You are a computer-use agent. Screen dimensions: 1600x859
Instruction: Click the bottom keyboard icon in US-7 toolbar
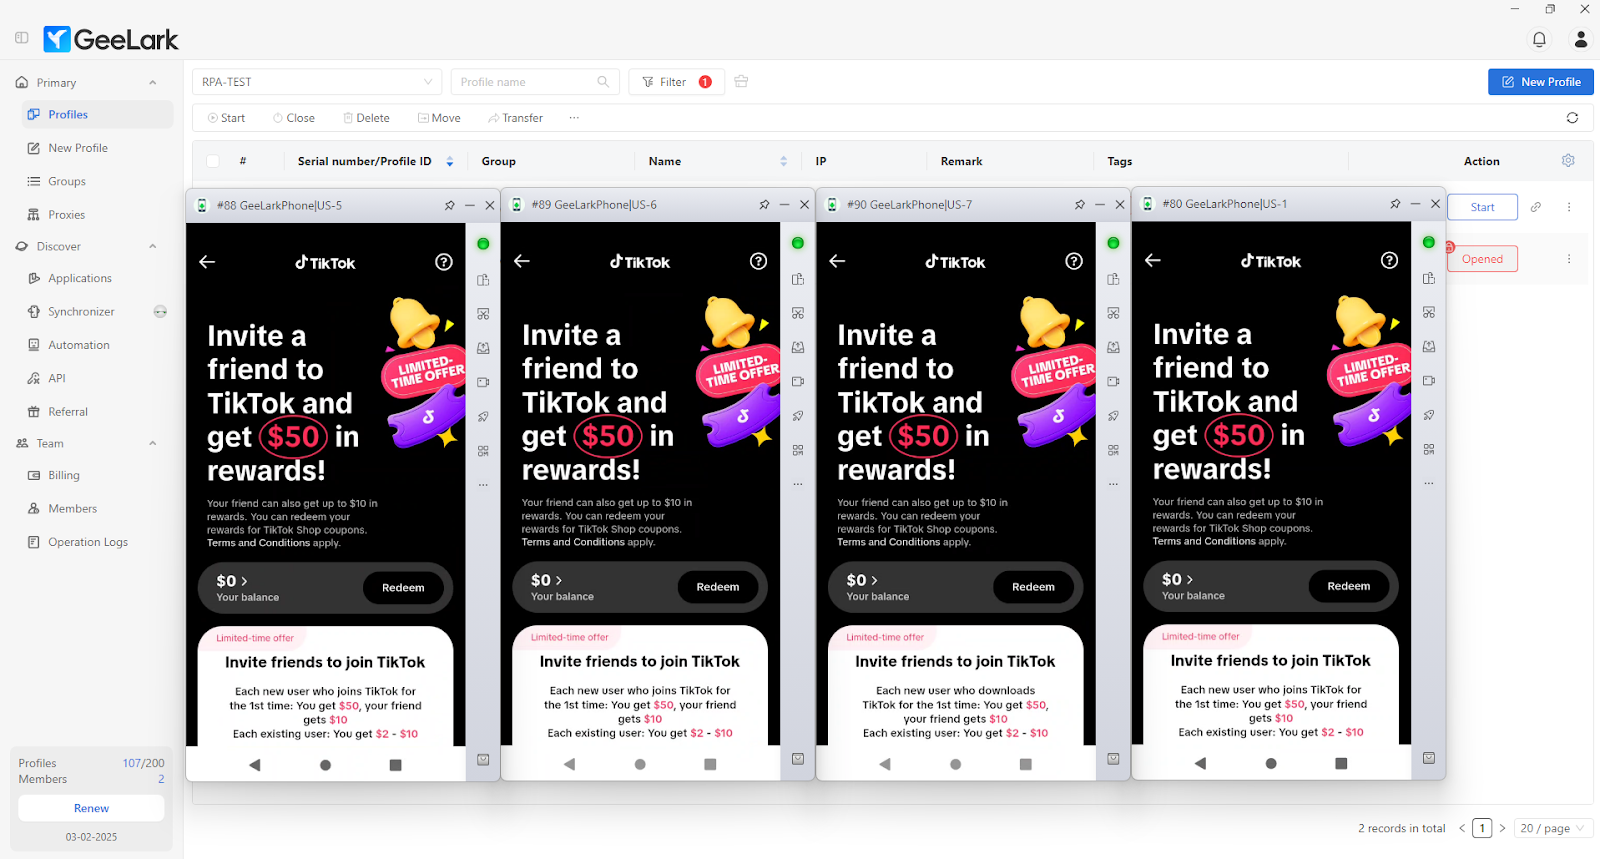1113,759
